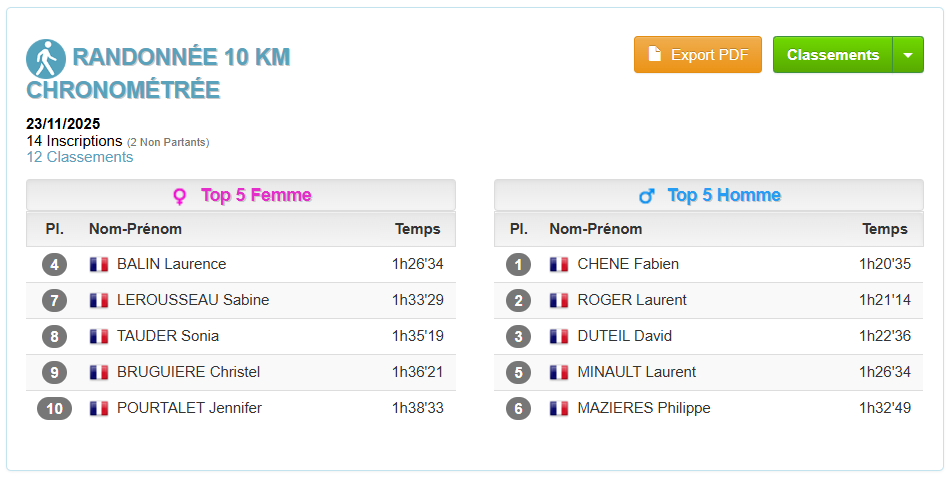Viewport: 948px width, 477px height.
Task: Select the Top 5 Femme header
Action: pos(256,195)
